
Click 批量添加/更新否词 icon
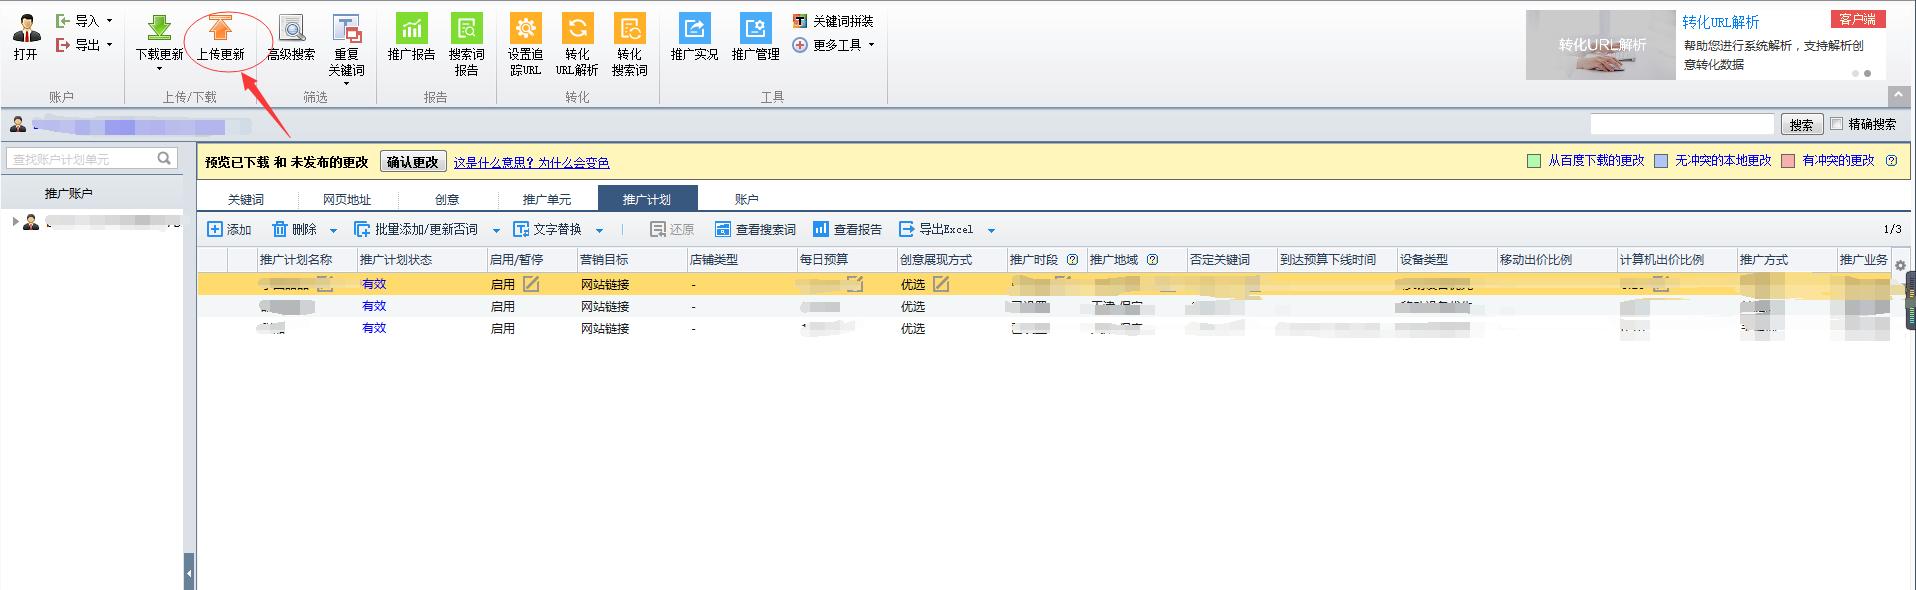tap(362, 229)
